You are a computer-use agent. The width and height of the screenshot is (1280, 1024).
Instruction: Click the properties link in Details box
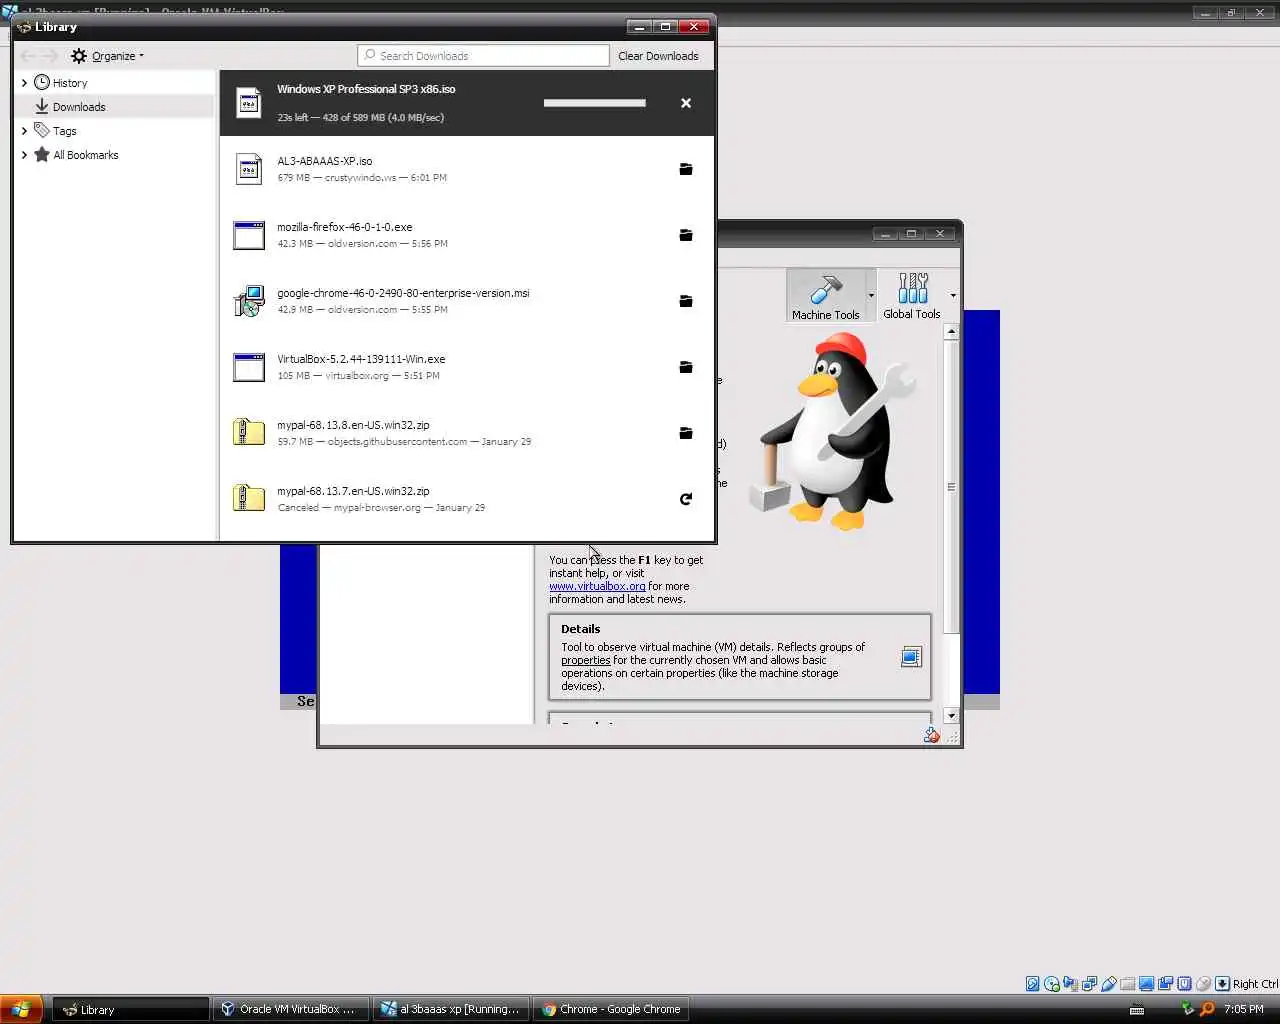coord(585,660)
